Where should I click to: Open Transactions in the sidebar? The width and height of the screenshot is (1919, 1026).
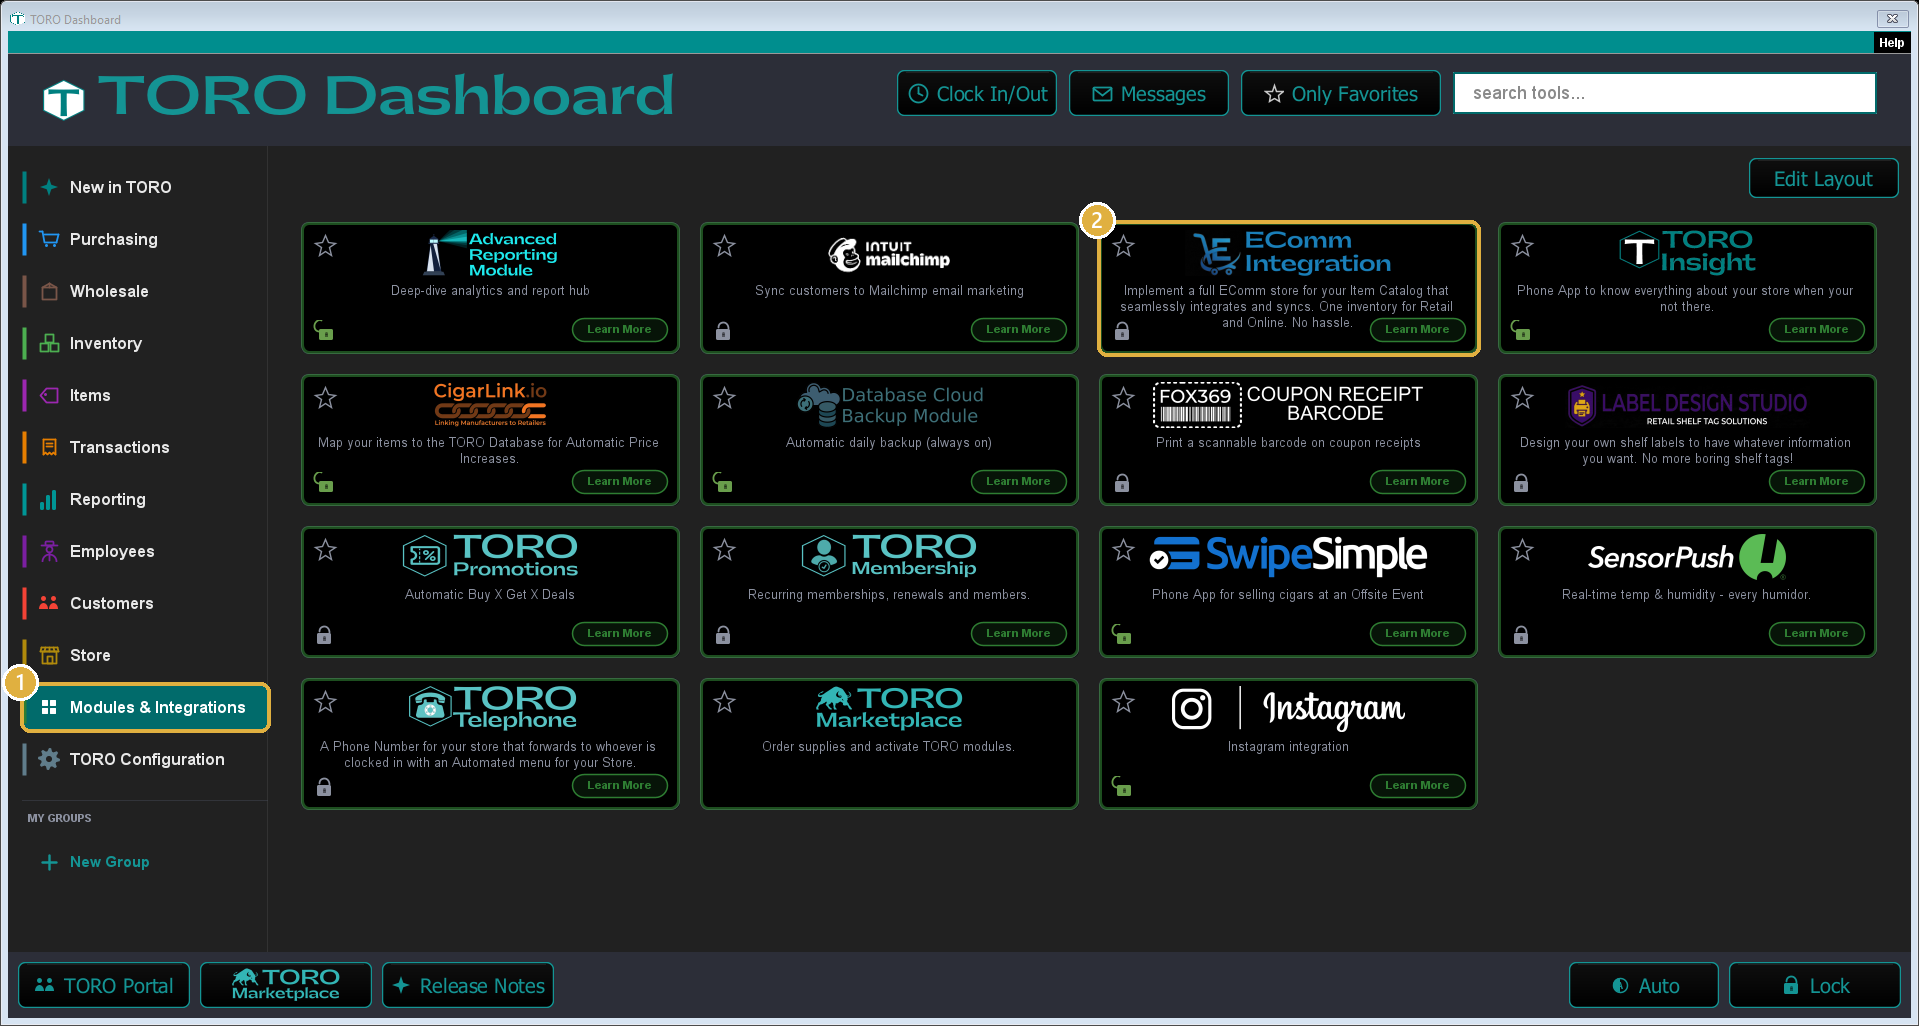pyautogui.click(x=144, y=447)
